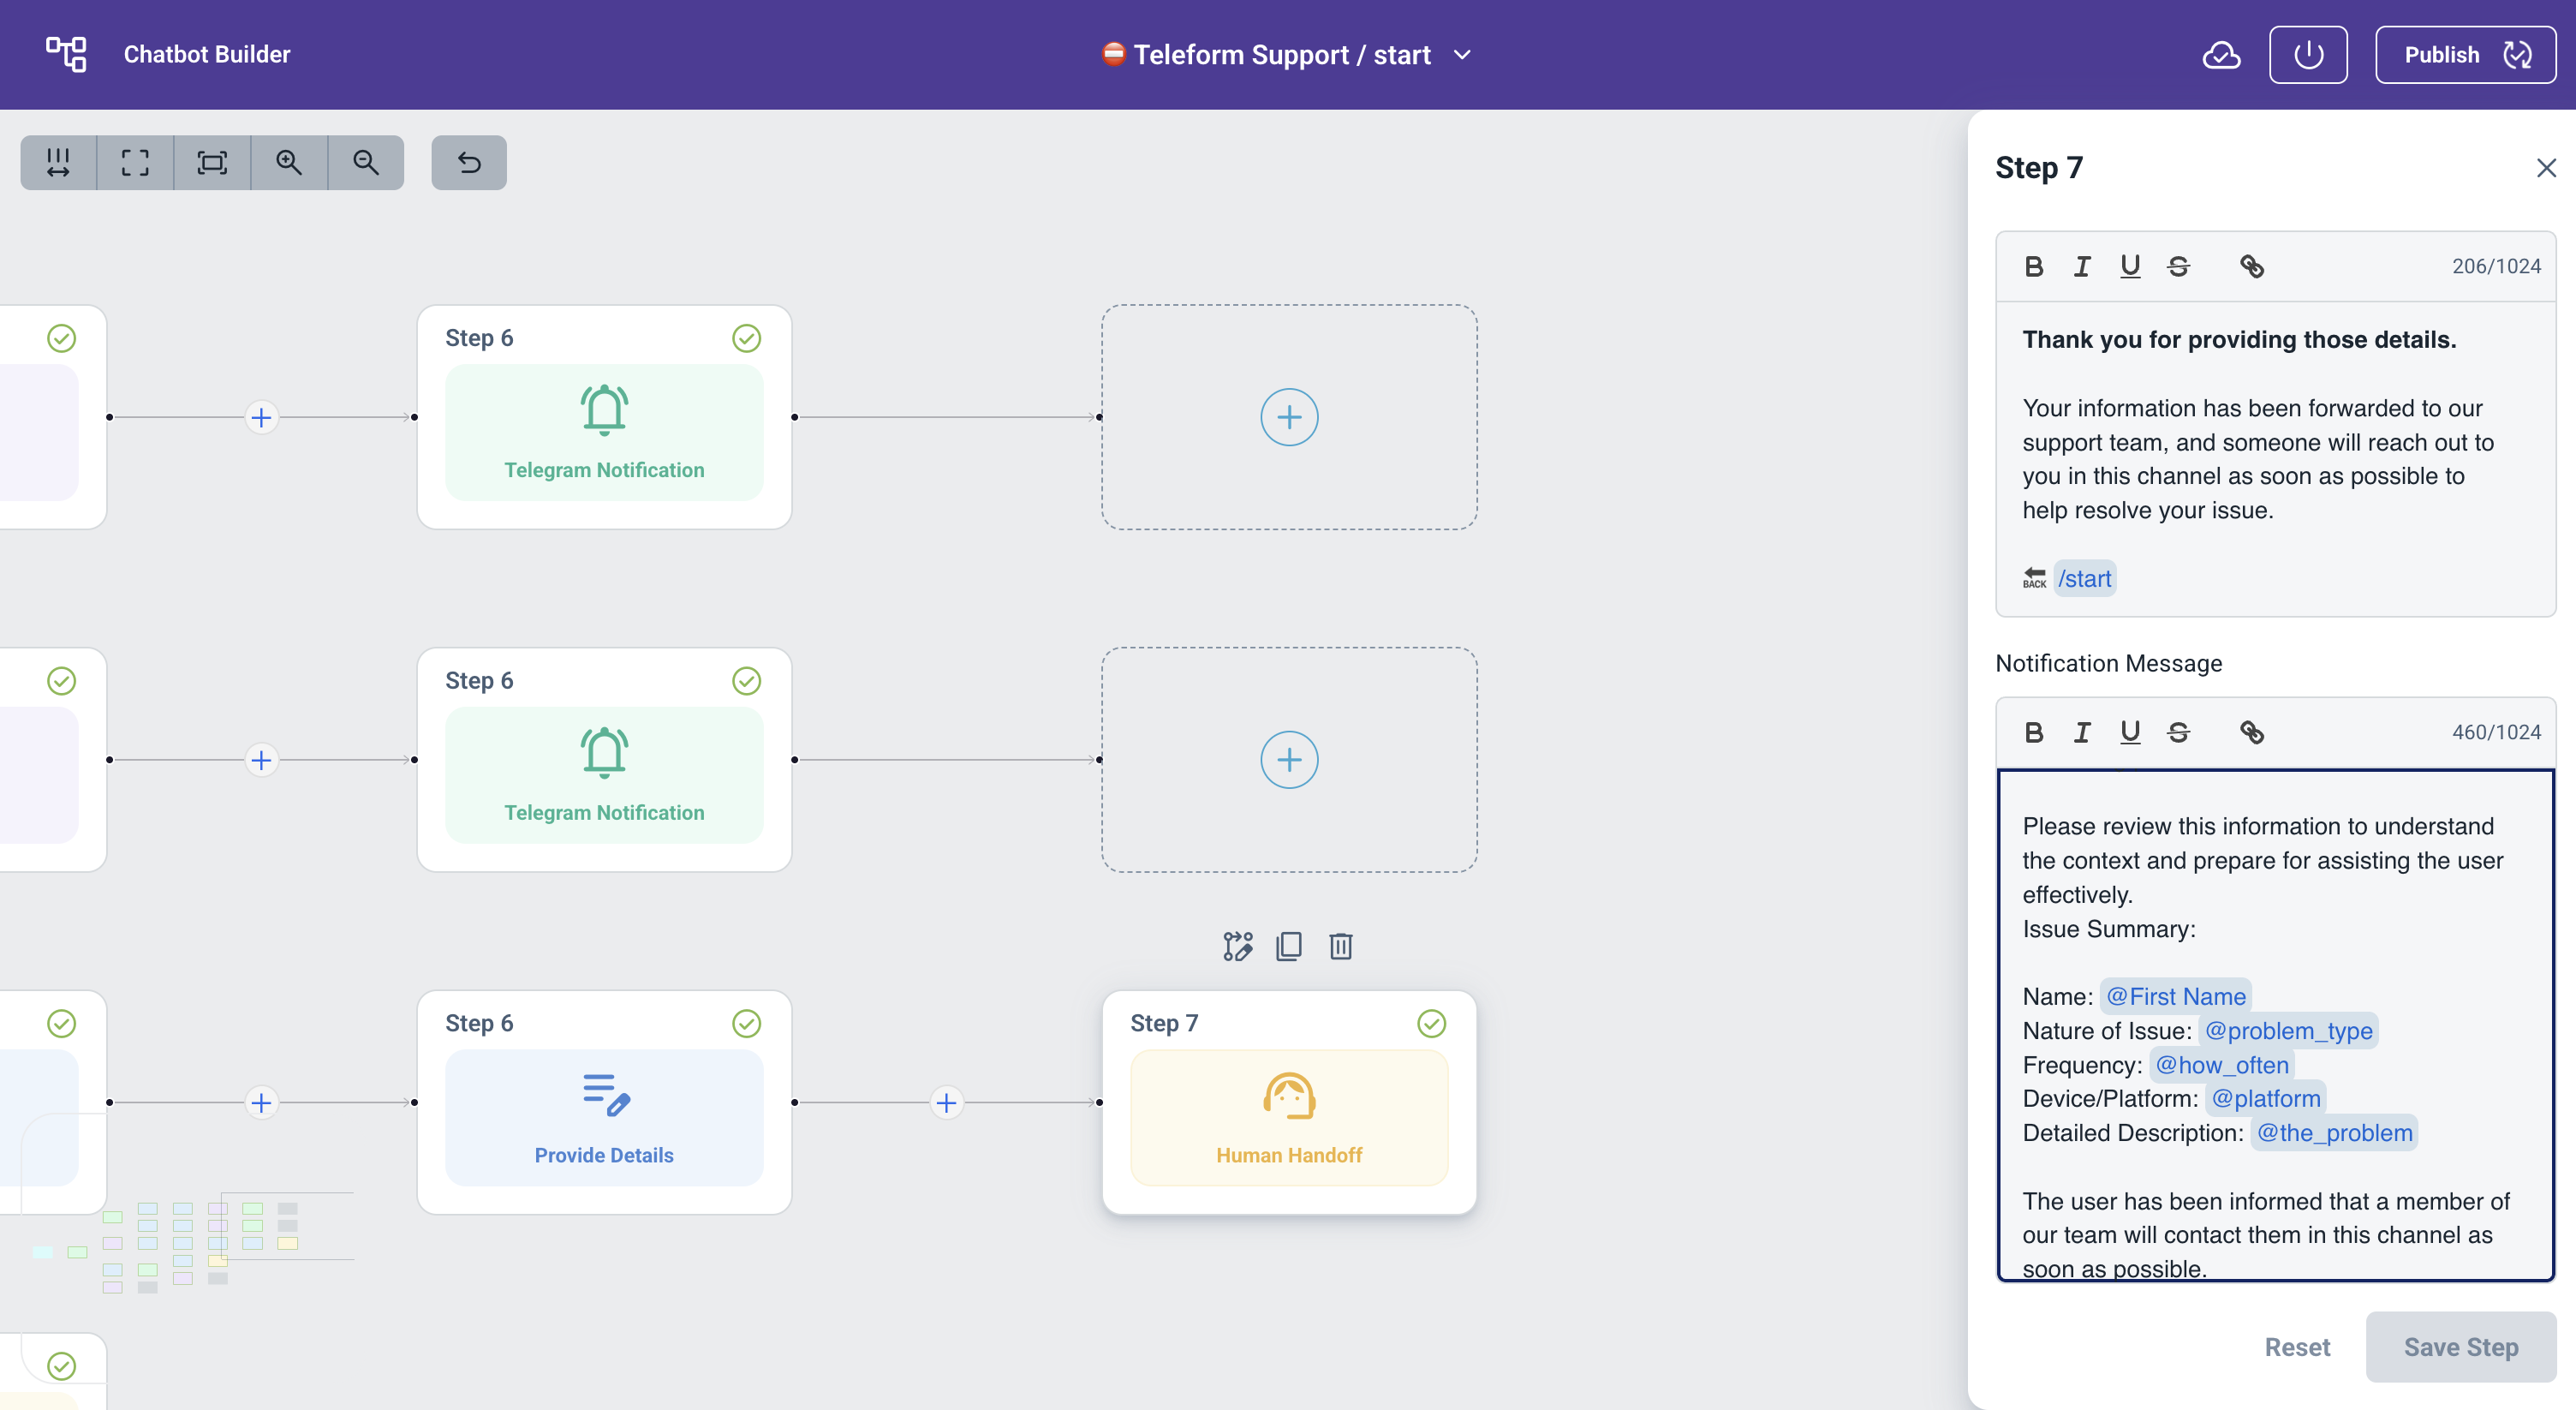2576x1410 pixels.
Task: Click into the Notification Message text area
Action: tap(2275, 1025)
